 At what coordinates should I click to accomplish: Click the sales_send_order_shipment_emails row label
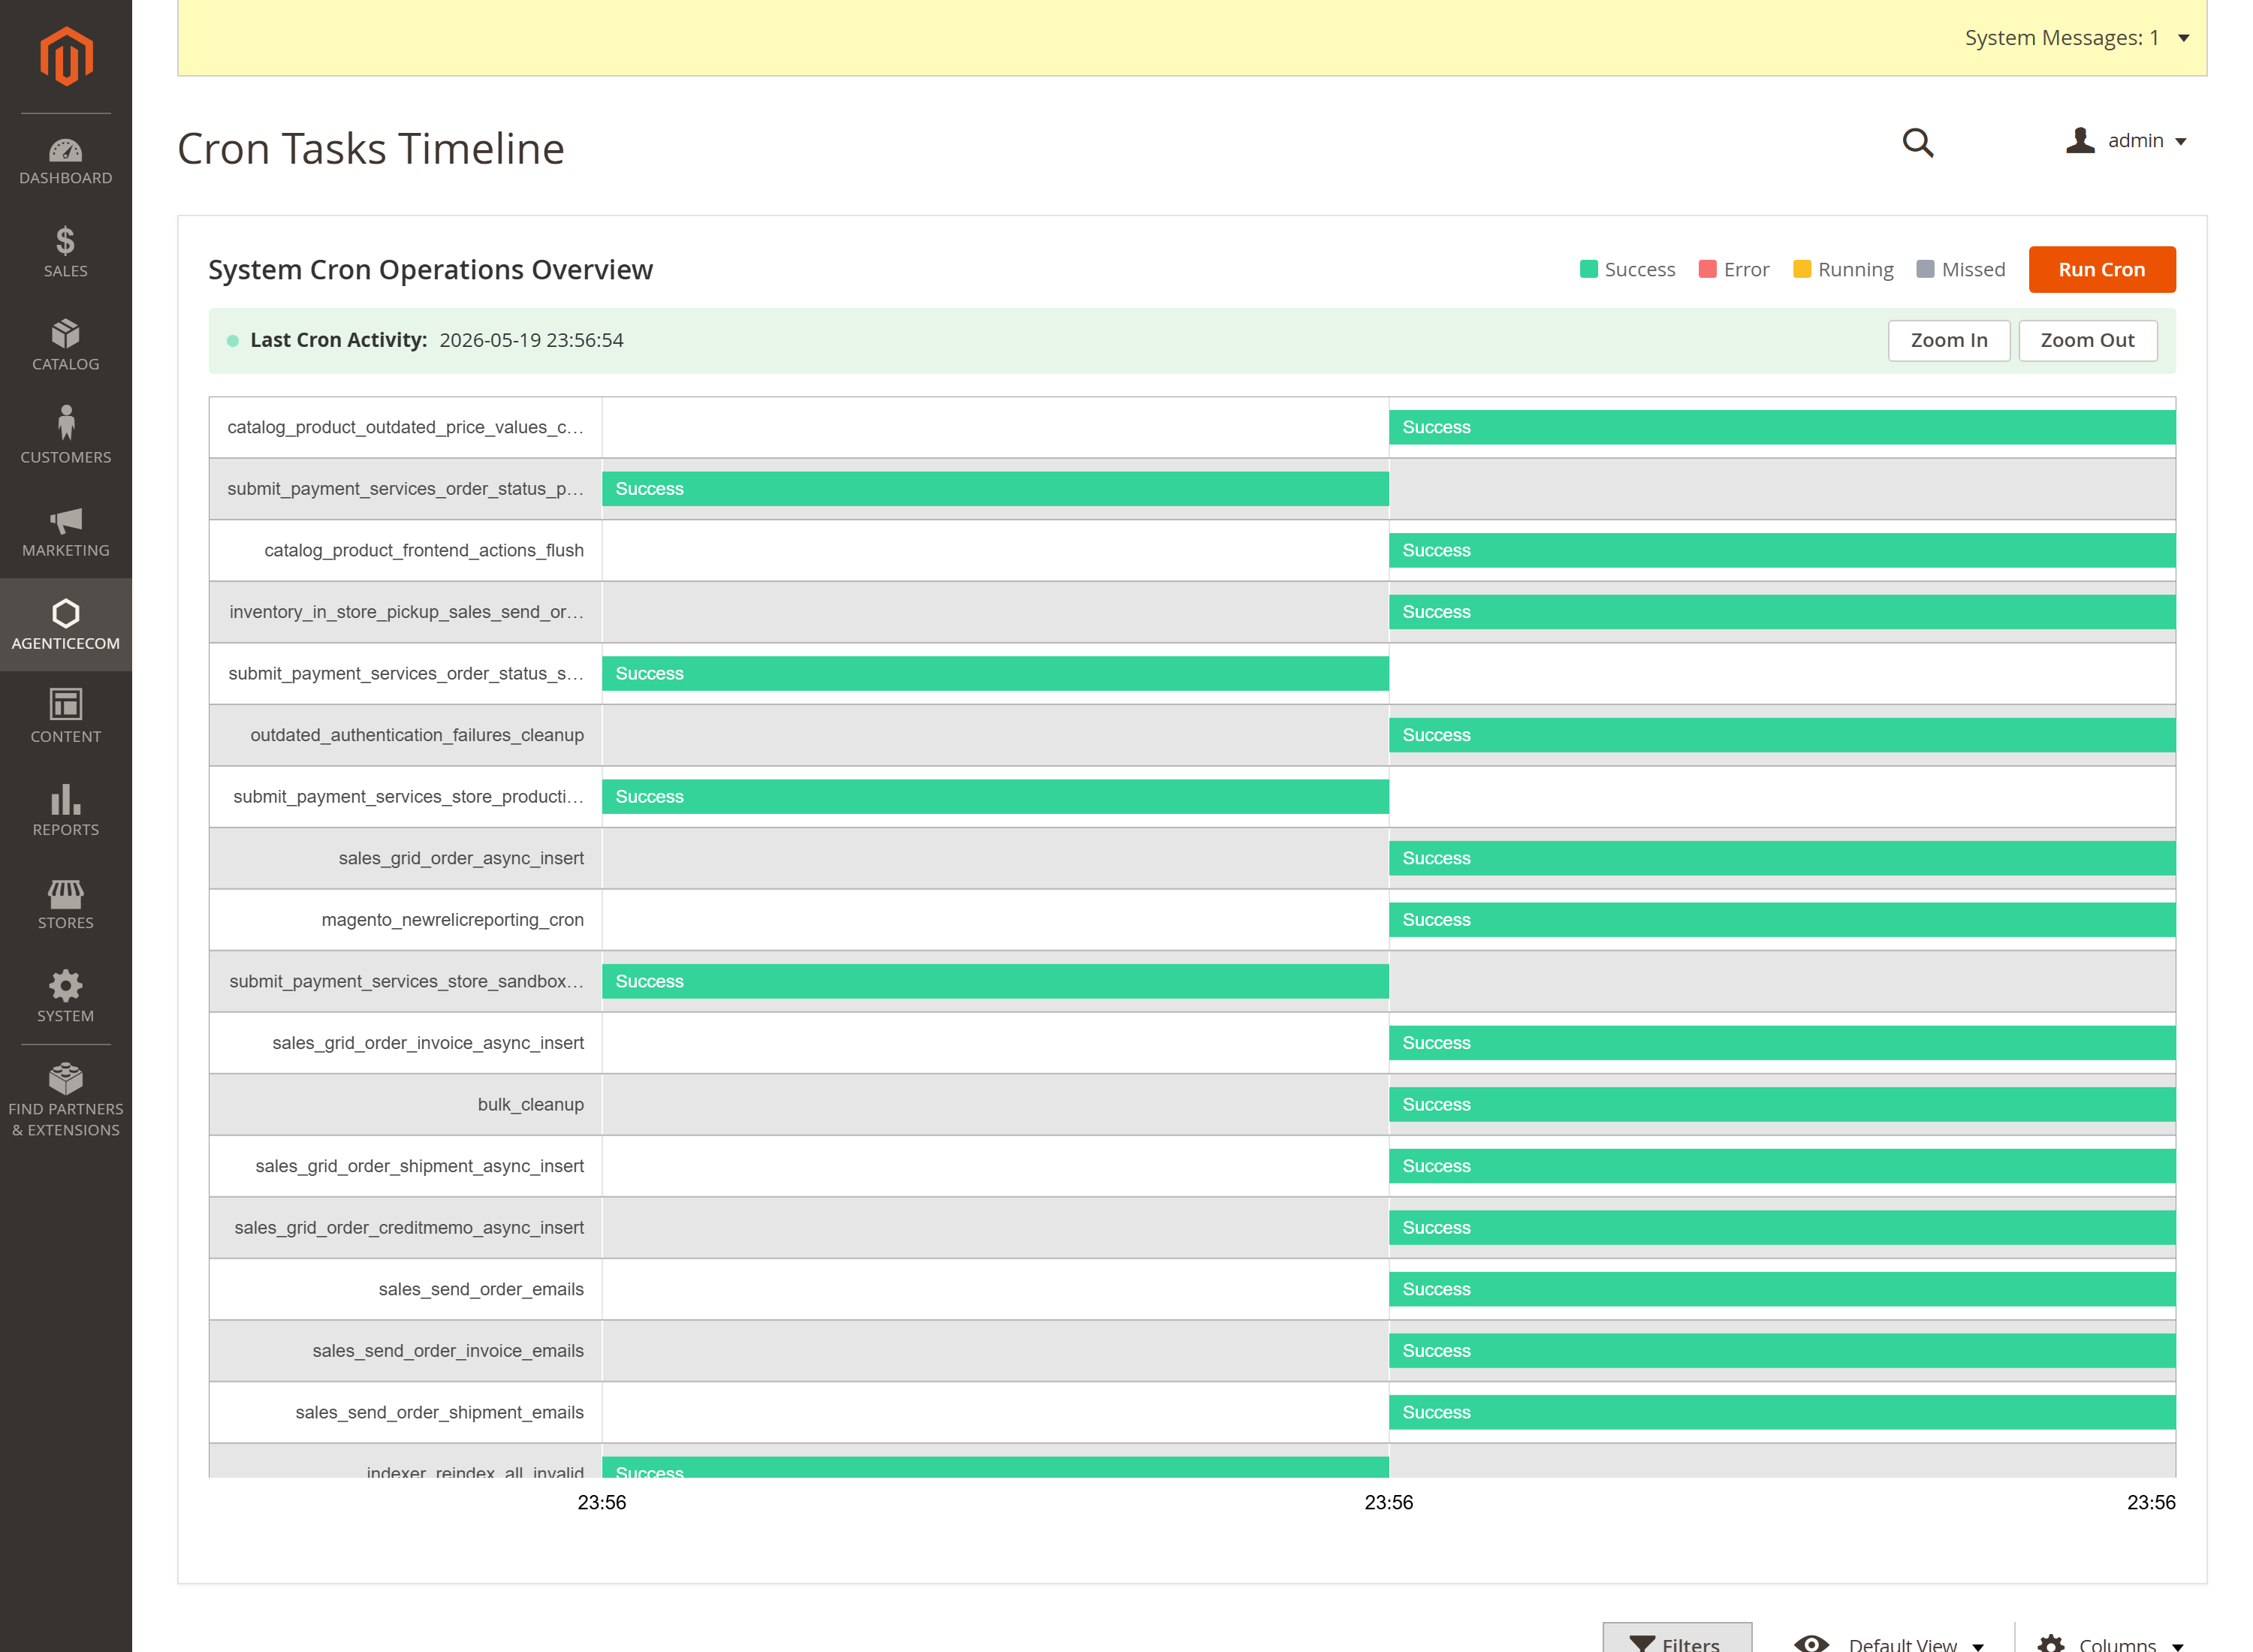click(440, 1412)
